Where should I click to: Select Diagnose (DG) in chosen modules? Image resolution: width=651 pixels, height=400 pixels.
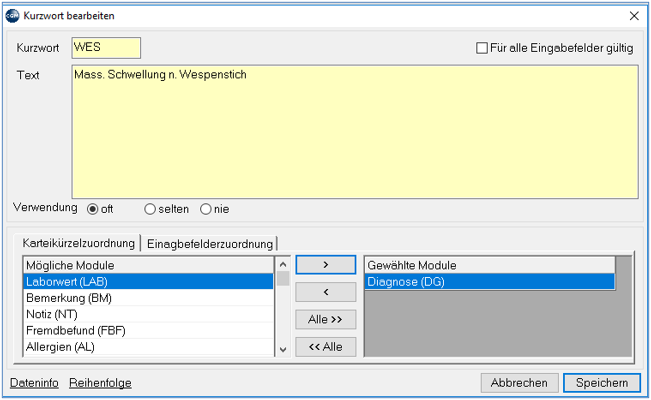click(x=490, y=282)
